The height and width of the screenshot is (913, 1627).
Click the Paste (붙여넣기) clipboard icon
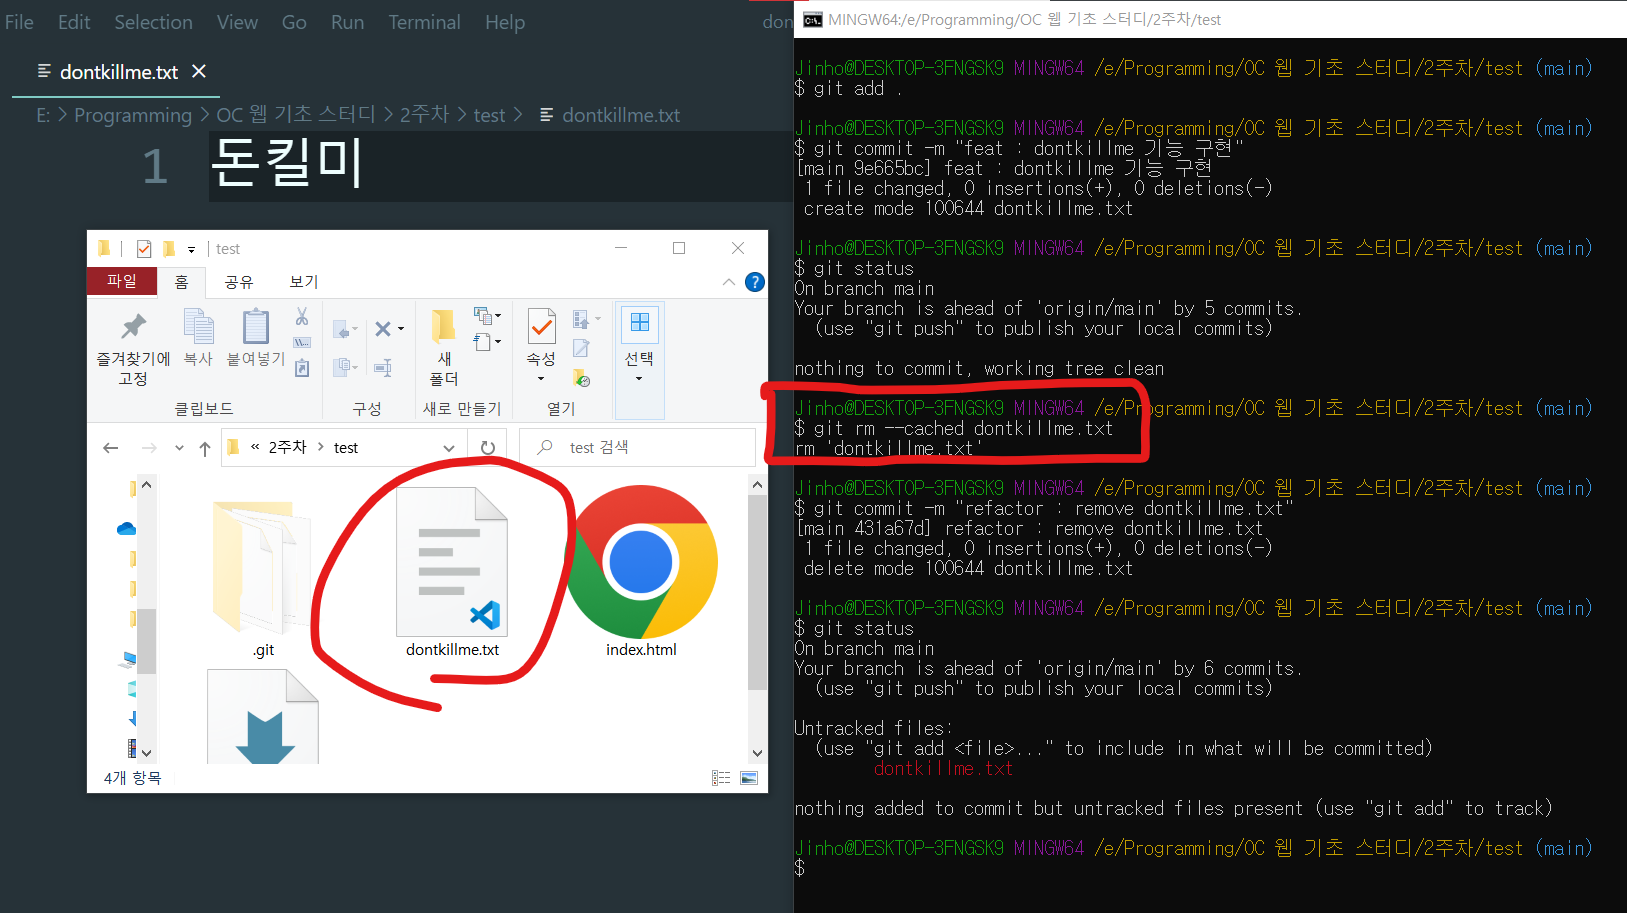point(256,326)
